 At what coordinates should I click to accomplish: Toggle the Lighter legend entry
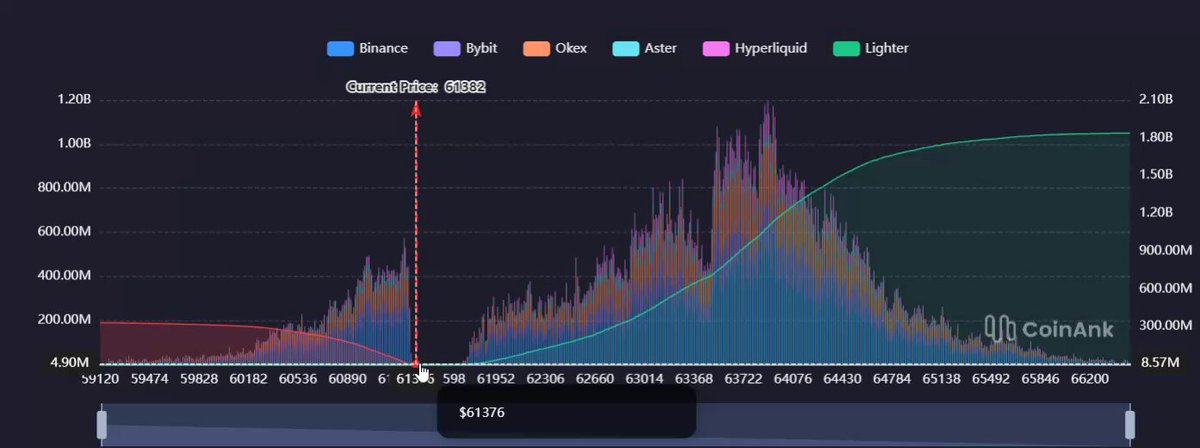click(871, 48)
